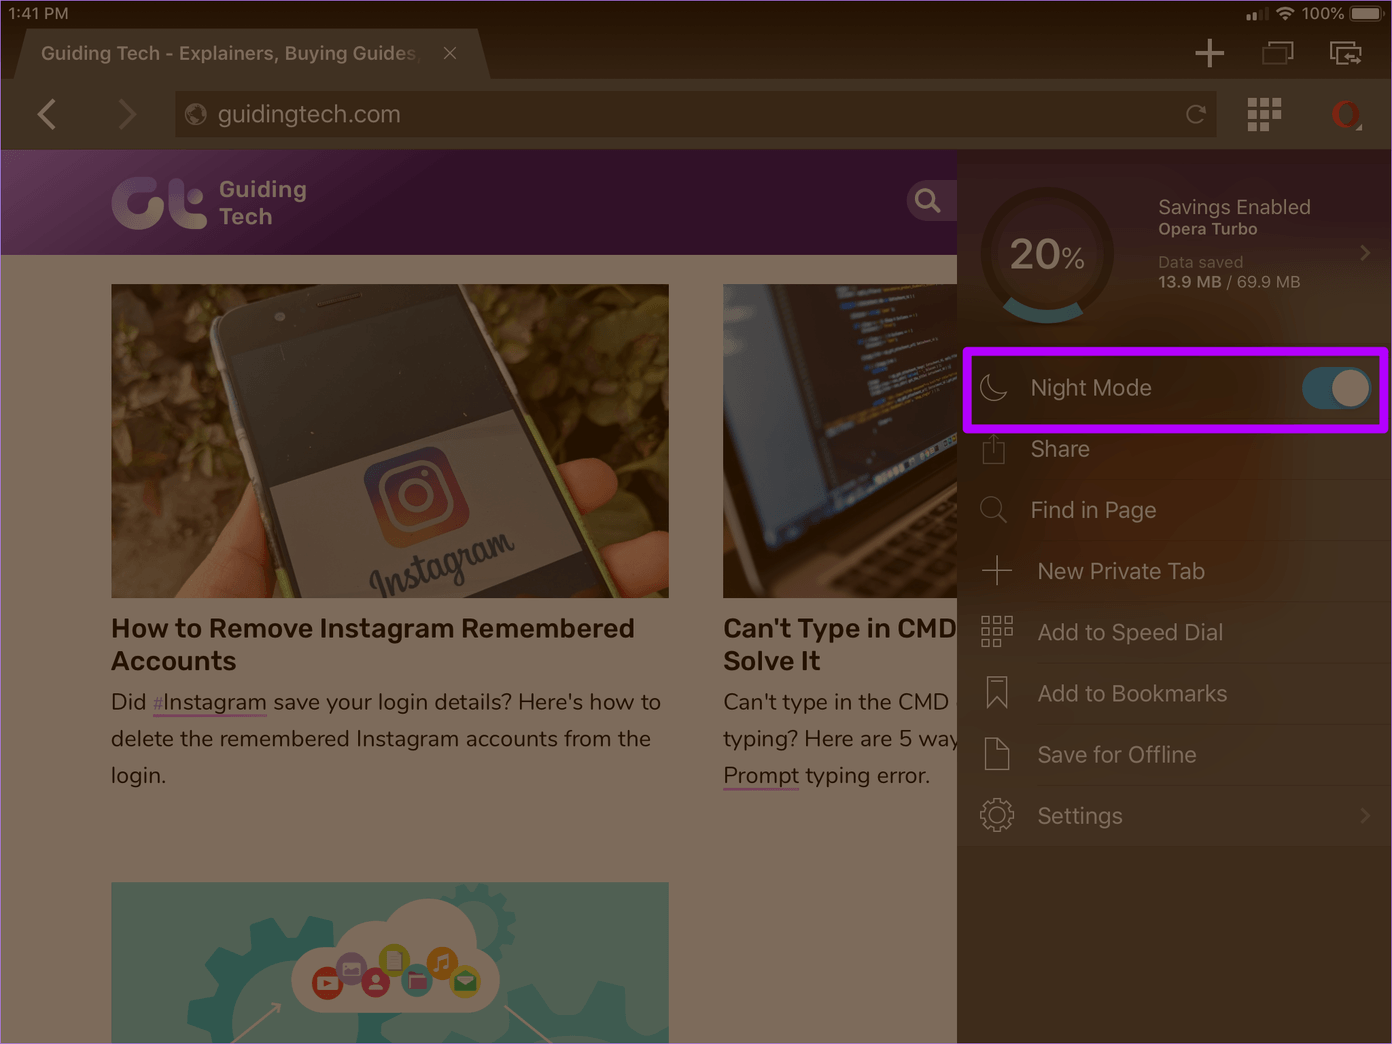
Task: Expand the Opera Turbo savings details
Action: (x=1364, y=253)
